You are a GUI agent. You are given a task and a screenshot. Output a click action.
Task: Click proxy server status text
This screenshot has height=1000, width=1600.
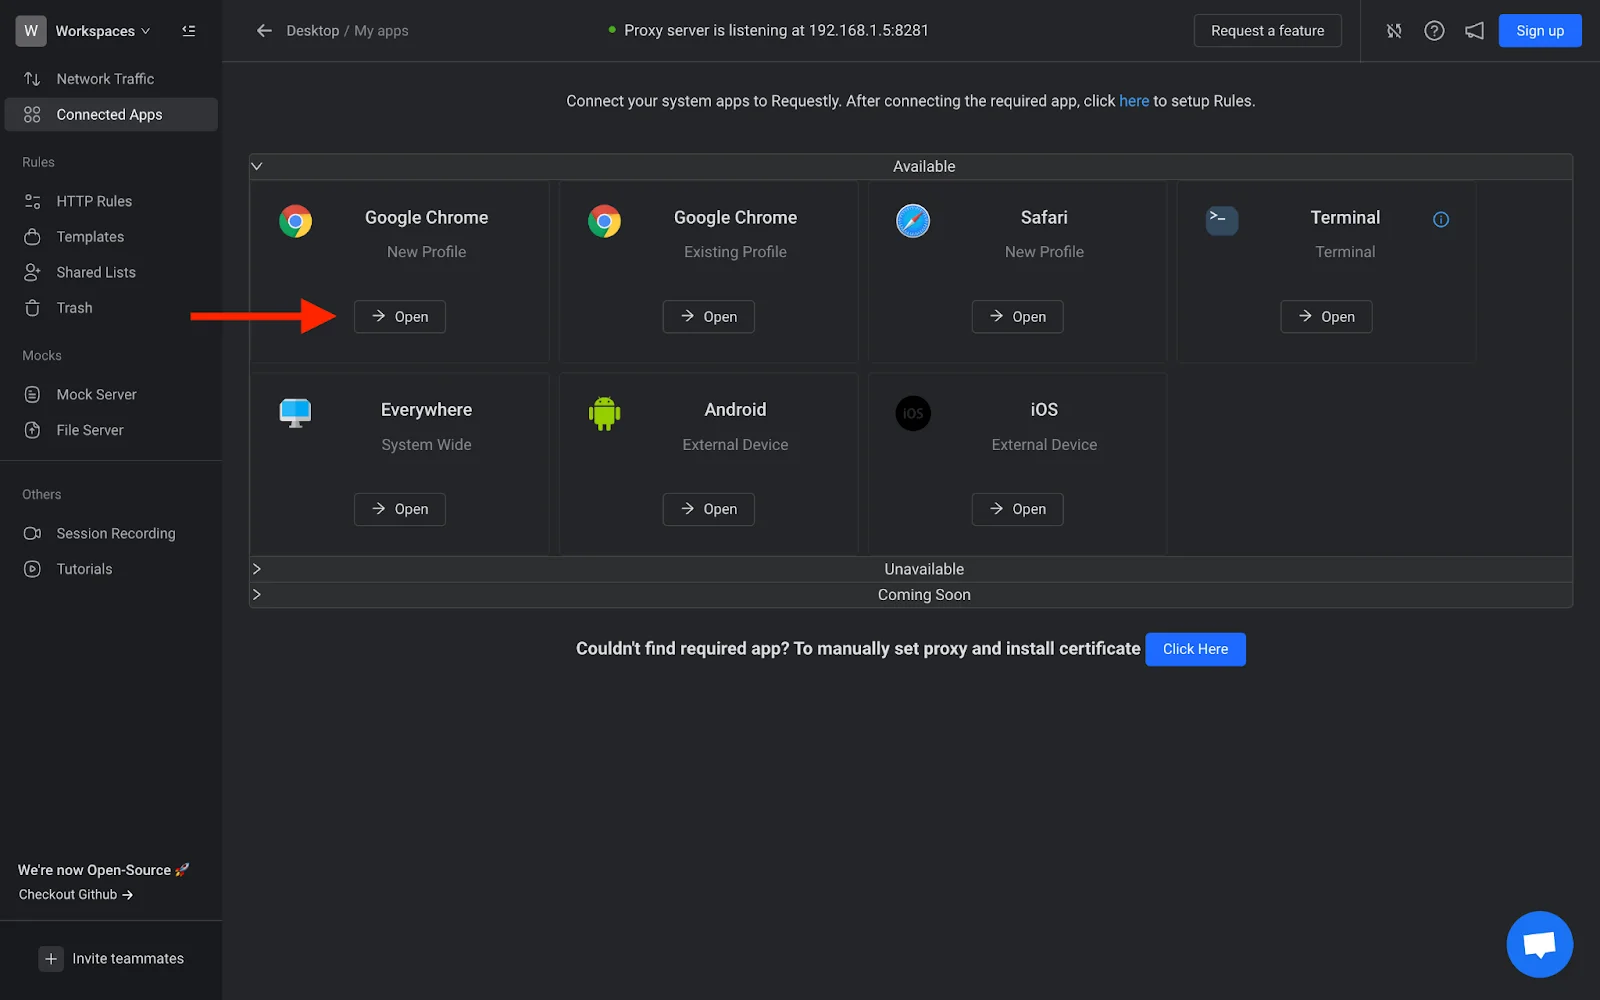point(776,31)
